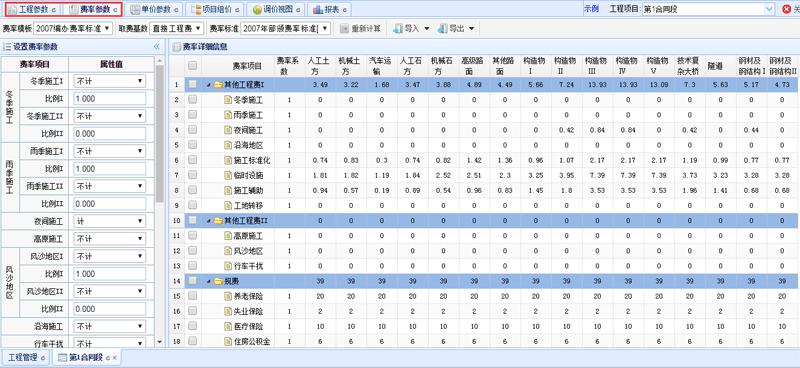Check the 规费 row checkbox
Image resolution: width=800 pixels, height=368 pixels.
[192, 281]
